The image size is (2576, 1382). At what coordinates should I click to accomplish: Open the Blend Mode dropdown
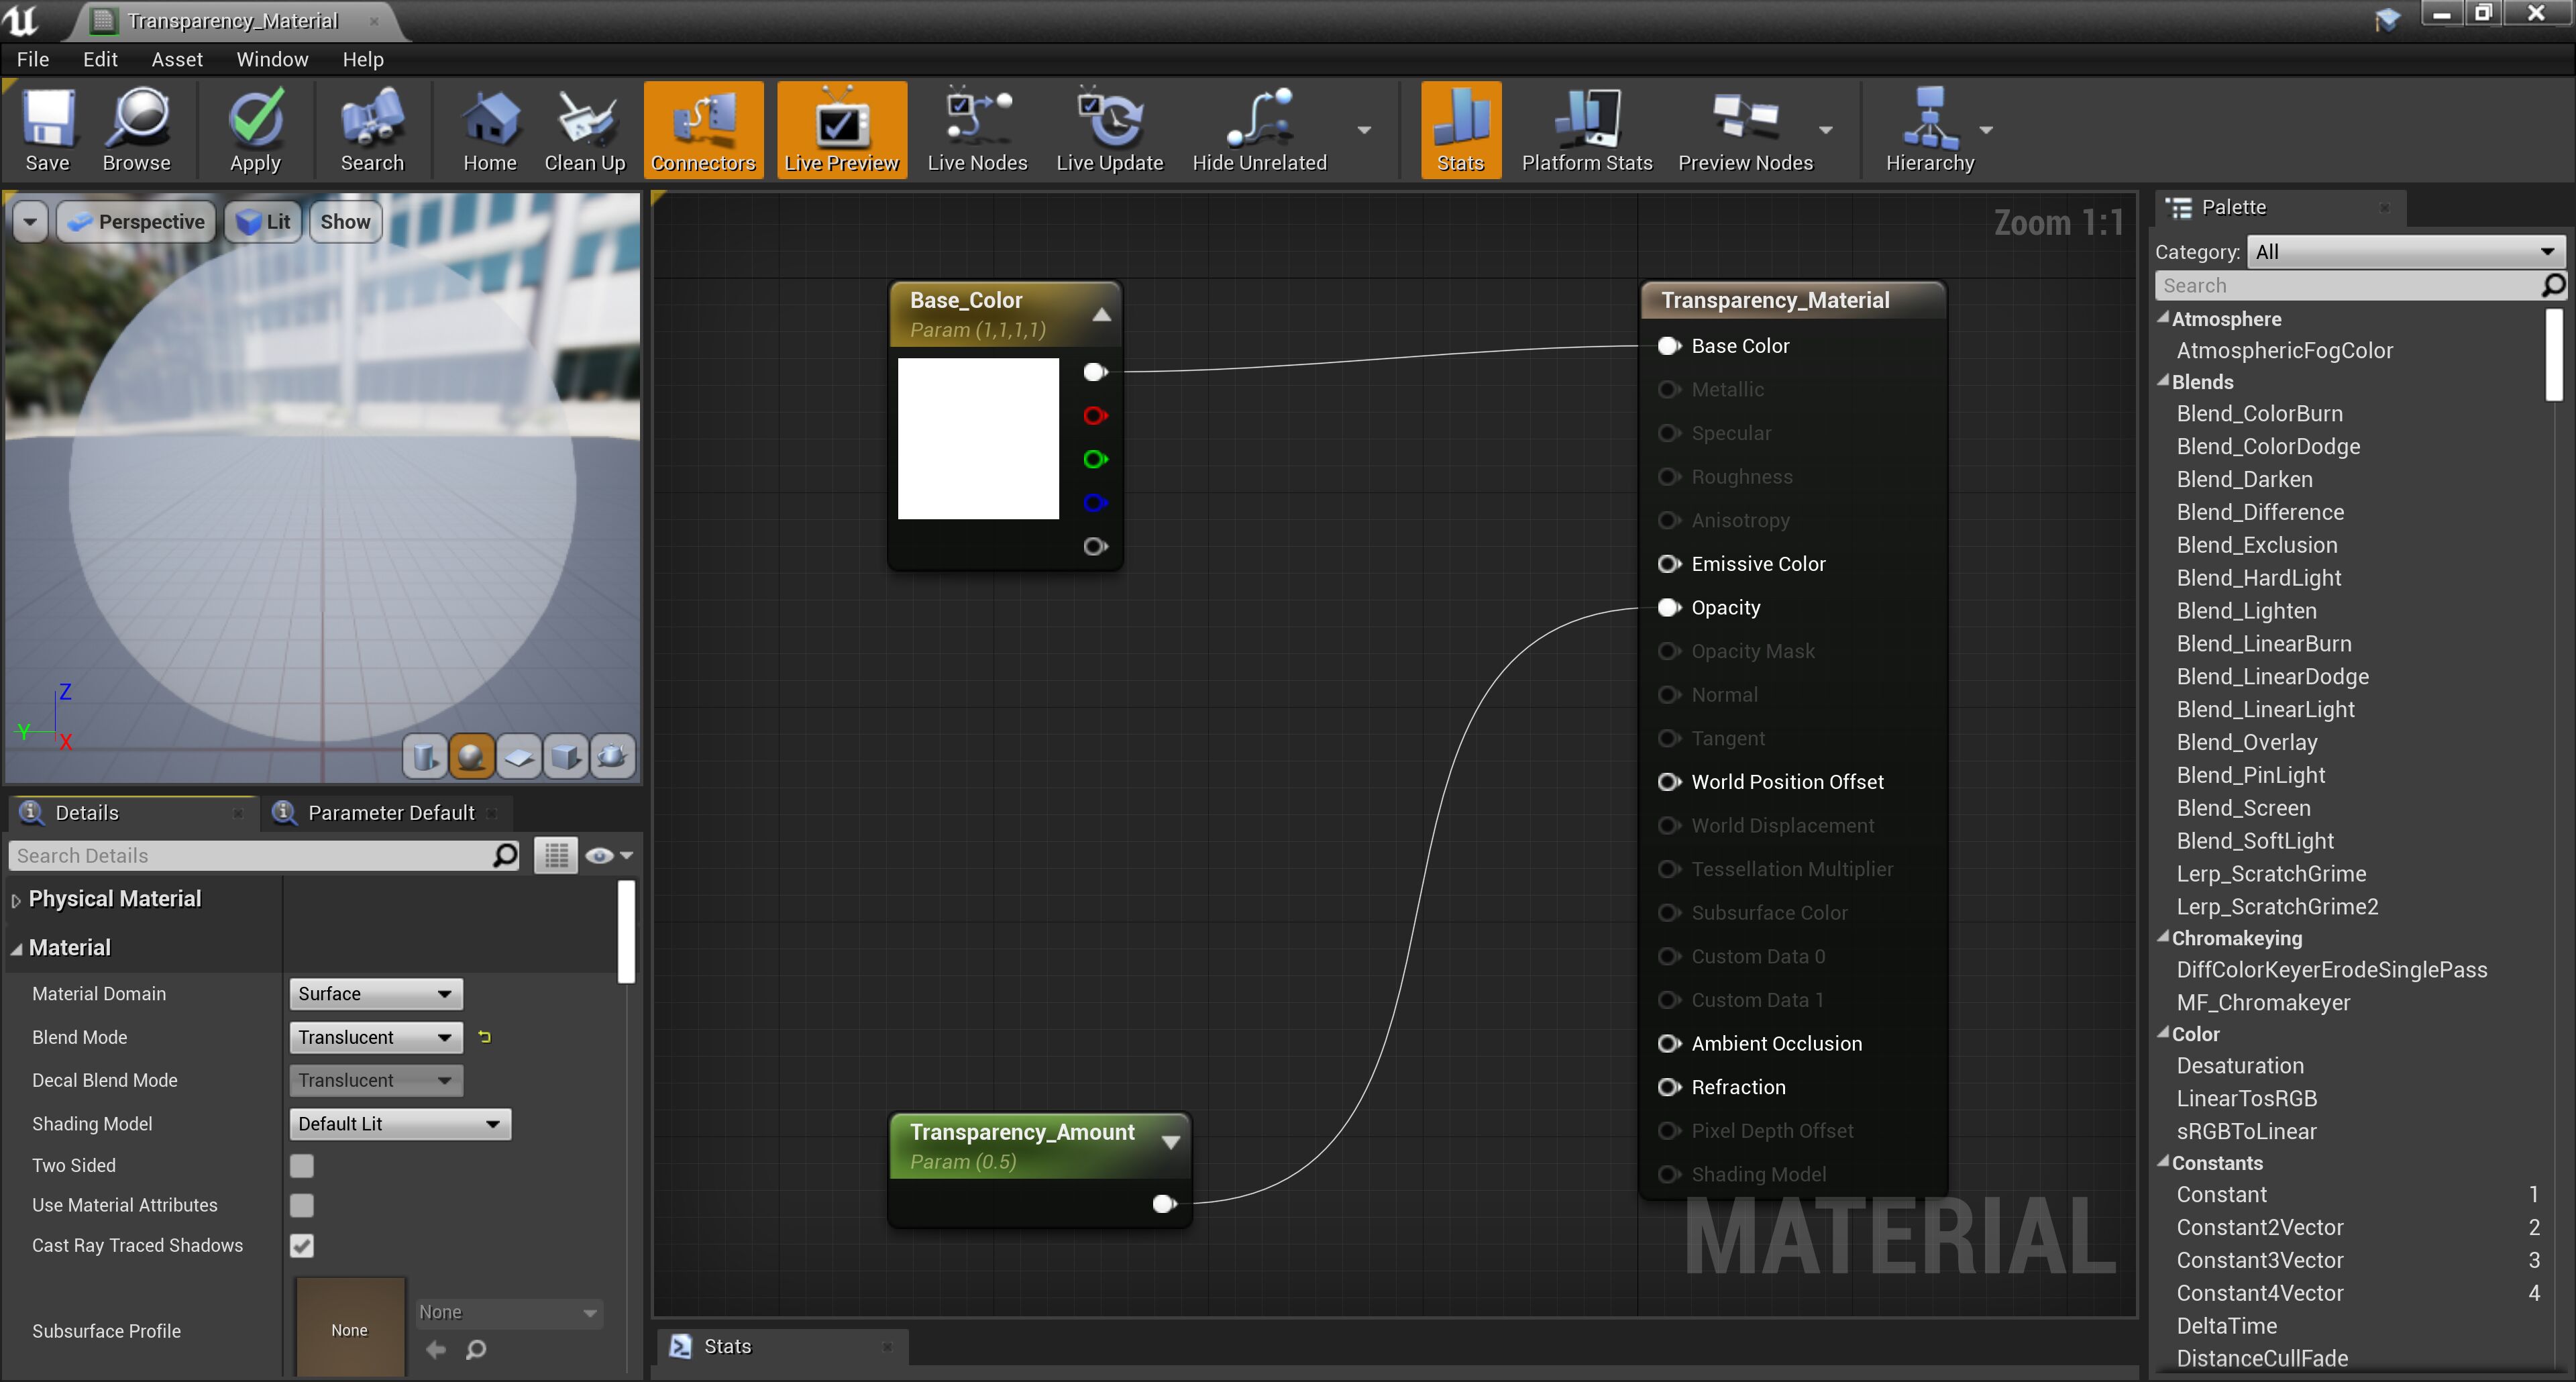click(375, 1037)
